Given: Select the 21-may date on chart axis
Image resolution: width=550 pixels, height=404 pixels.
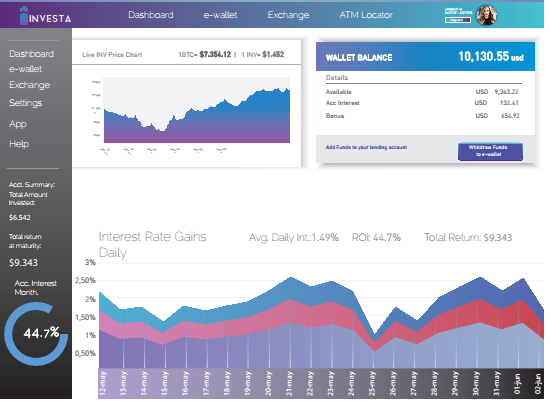Looking at the screenshot, I should [289, 384].
